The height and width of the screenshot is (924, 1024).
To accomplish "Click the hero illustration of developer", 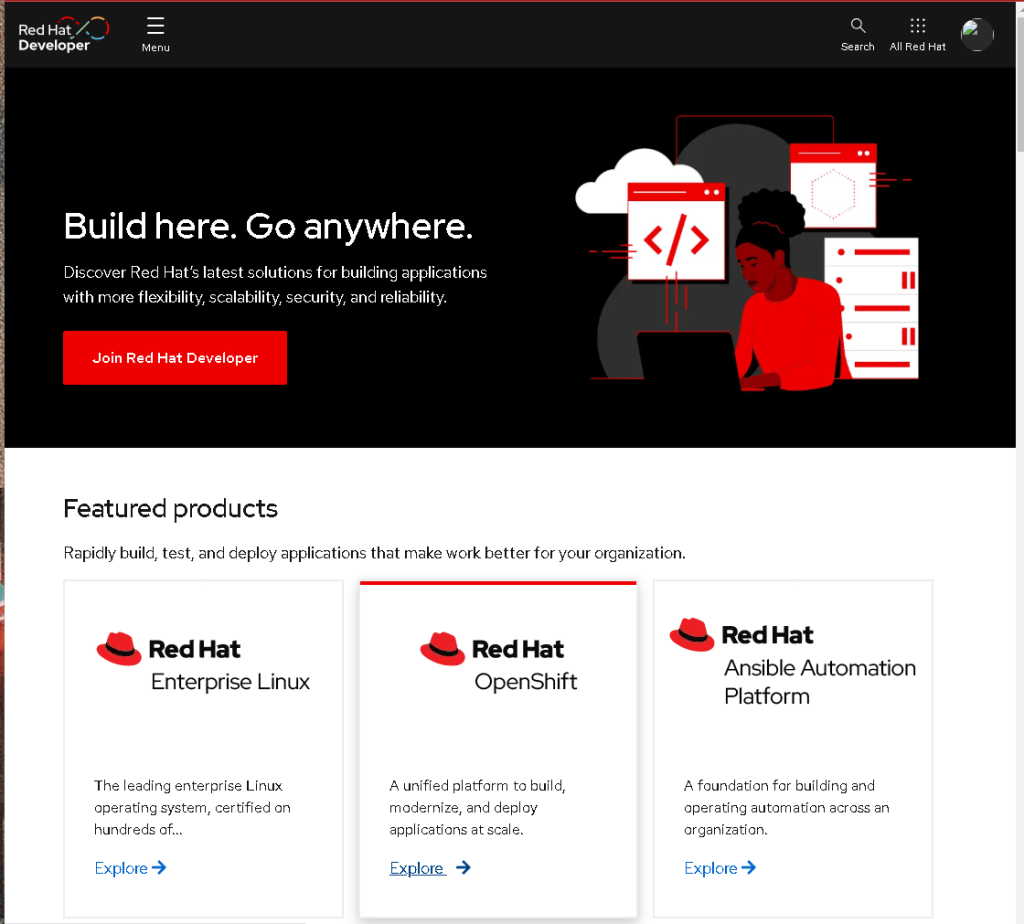I will [747, 255].
